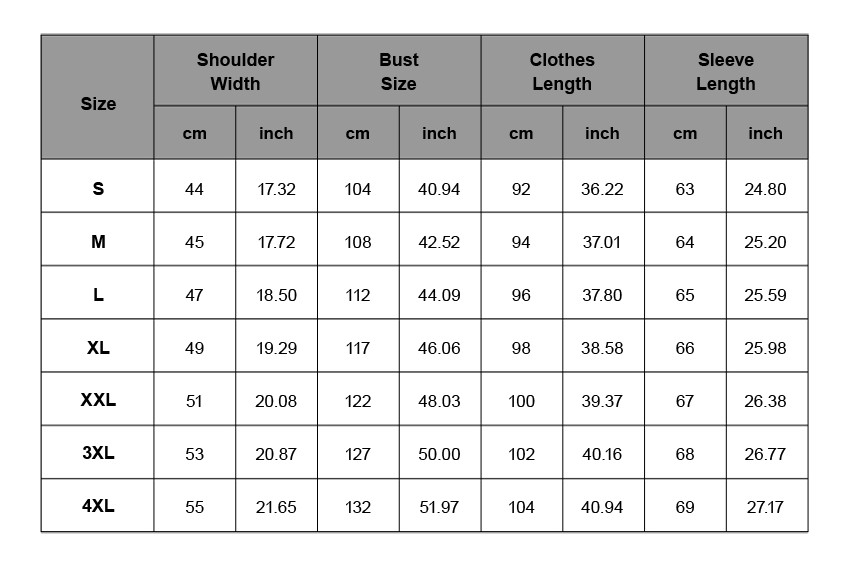The image size is (852, 566).
Task: Select the Clothes Length header cell
Action: pos(562,71)
